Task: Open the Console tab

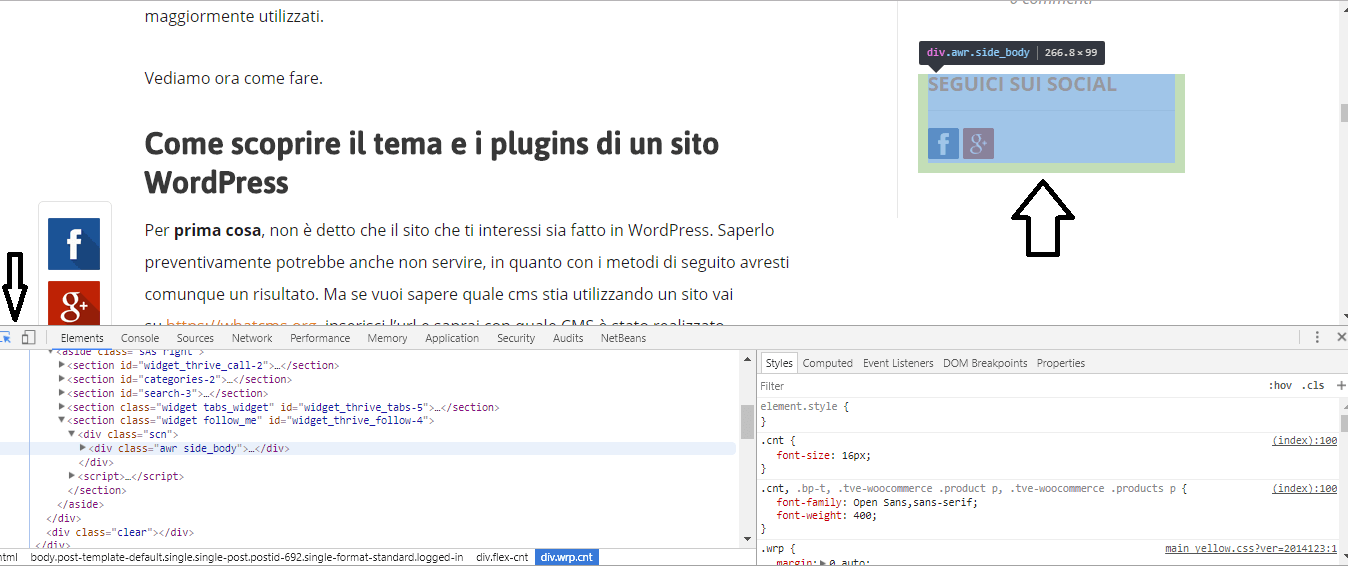Action: (x=140, y=338)
